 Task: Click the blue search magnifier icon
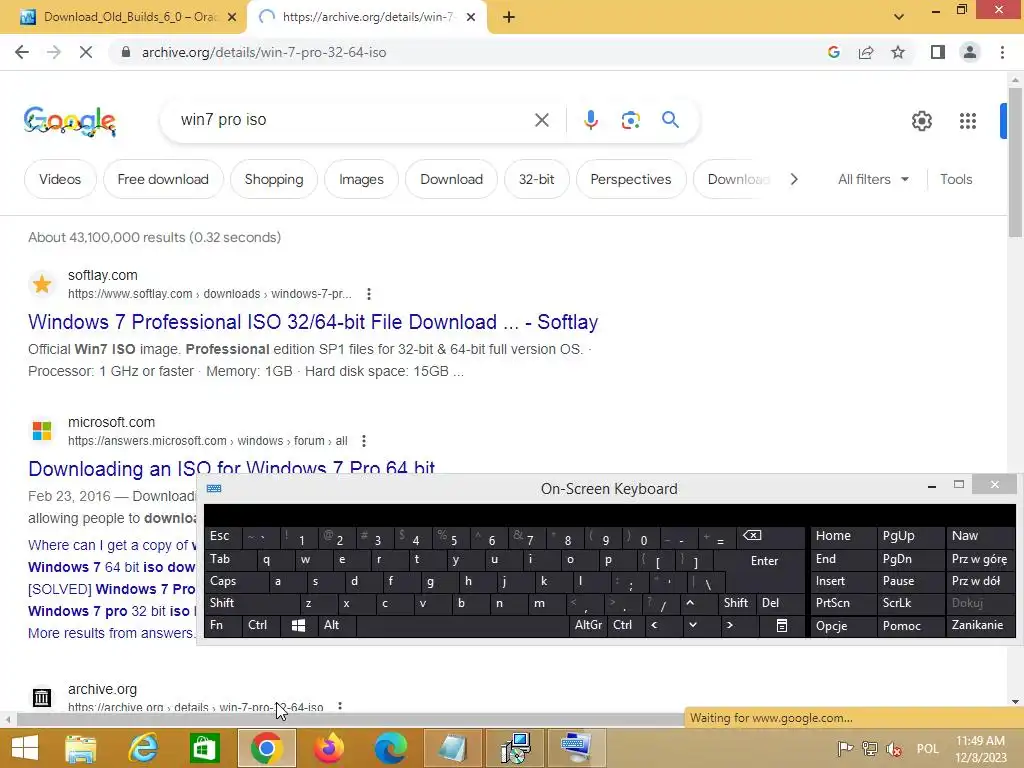click(x=670, y=120)
